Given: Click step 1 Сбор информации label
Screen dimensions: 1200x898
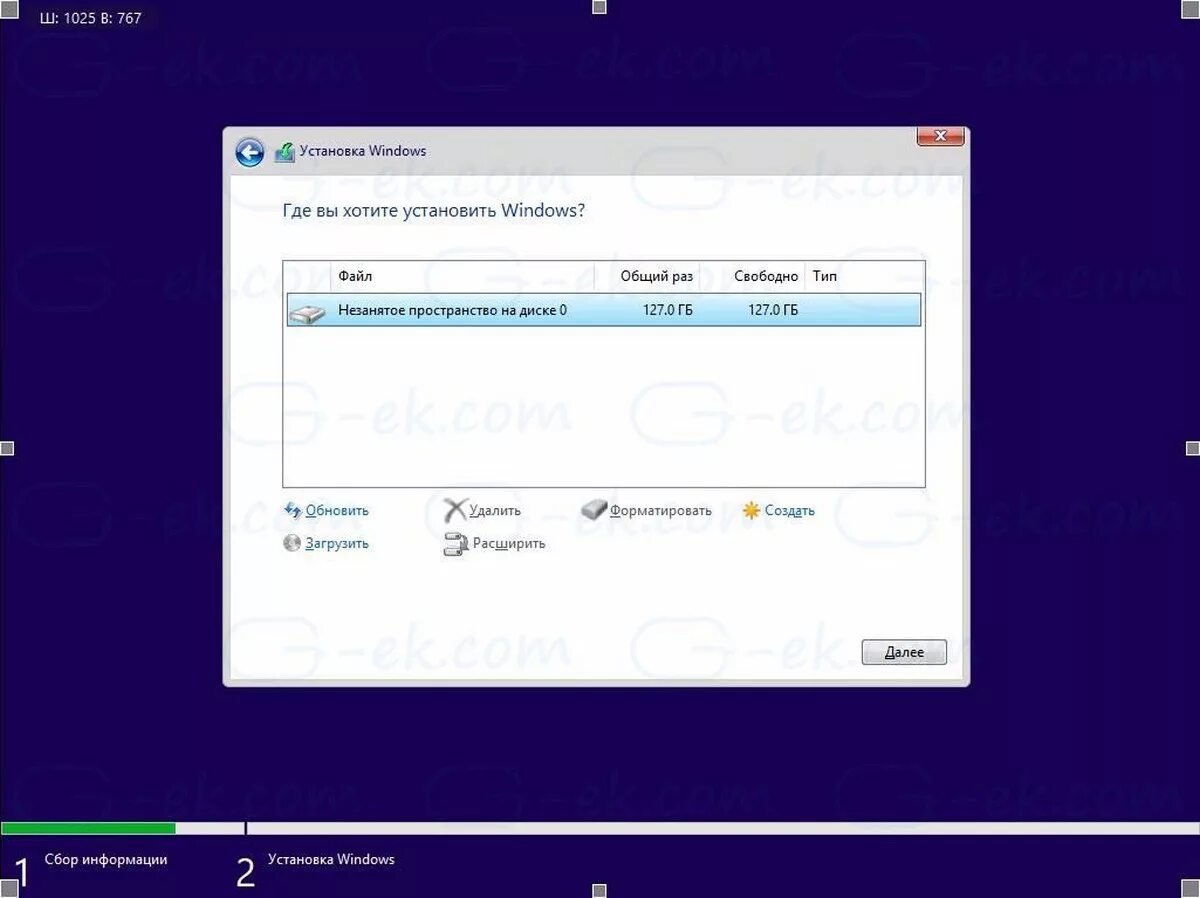Looking at the screenshot, I should click(x=106, y=859).
